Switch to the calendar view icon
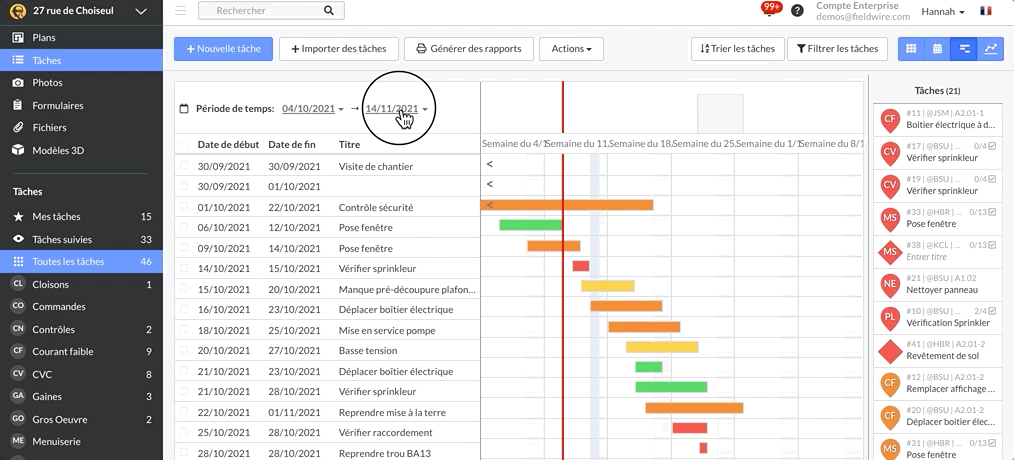The image size is (1014, 460). [937, 48]
